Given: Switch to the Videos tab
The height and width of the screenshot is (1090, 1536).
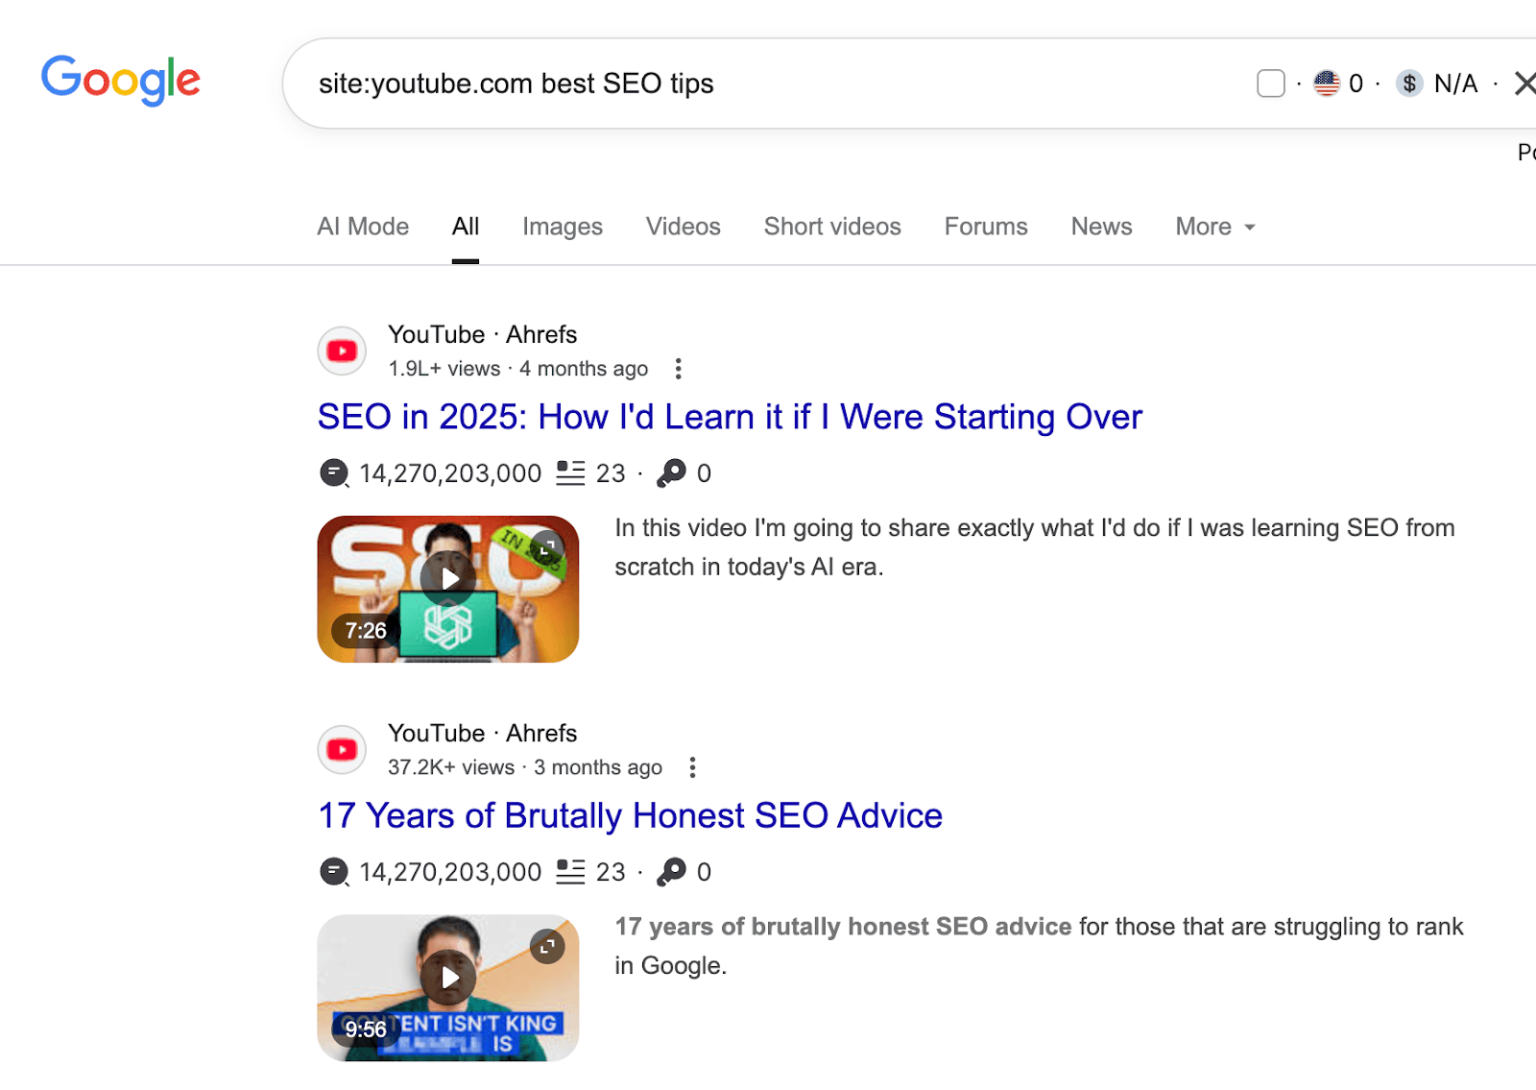Looking at the screenshot, I should [683, 227].
